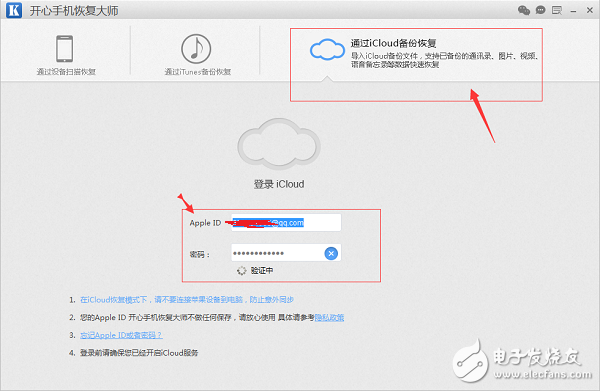Image resolution: width=600 pixels, height=391 pixels.
Task: Open the iCloud recovery mode warning link
Action: tap(187, 300)
